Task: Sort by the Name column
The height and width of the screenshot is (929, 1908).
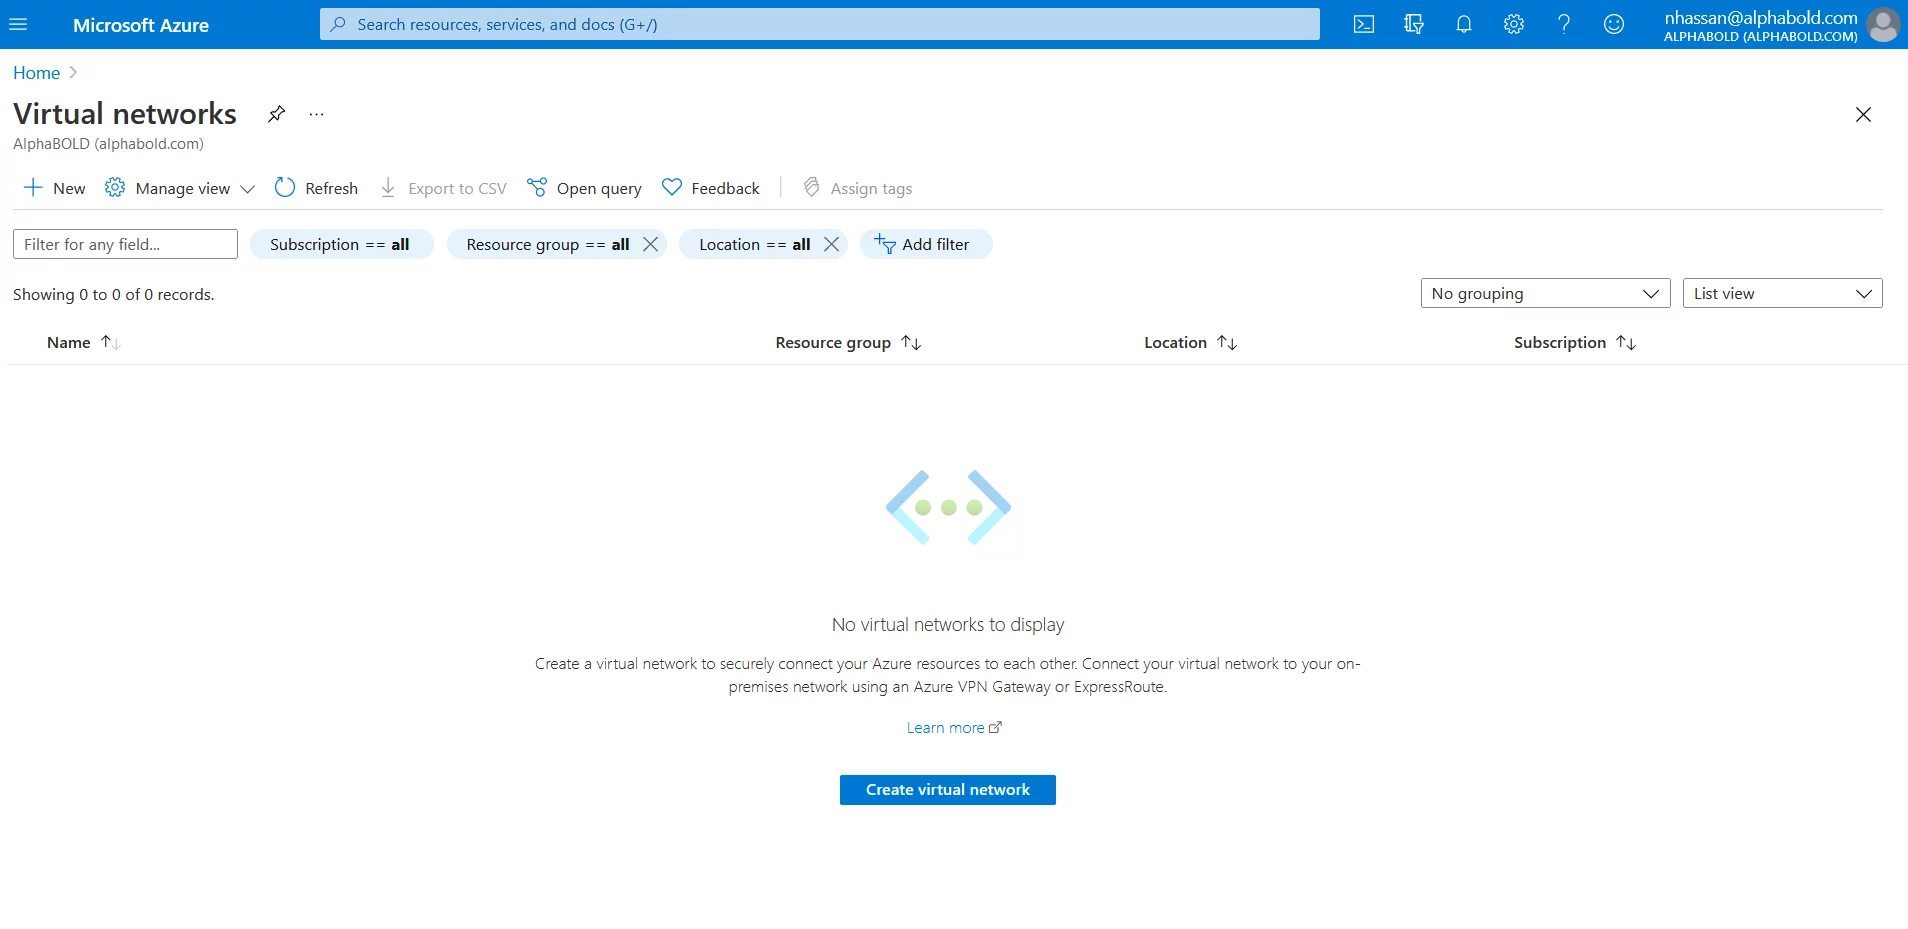Action: click(84, 342)
